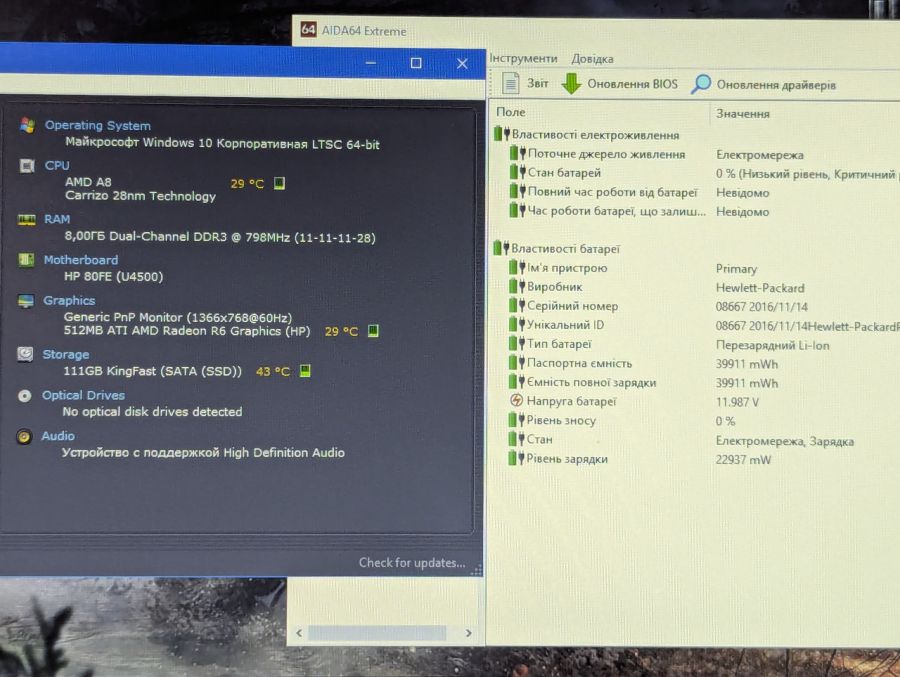The width and height of the screenshot is (900, 677).
Task: Select the Стан батареї row
Action: tap(564, 172)
